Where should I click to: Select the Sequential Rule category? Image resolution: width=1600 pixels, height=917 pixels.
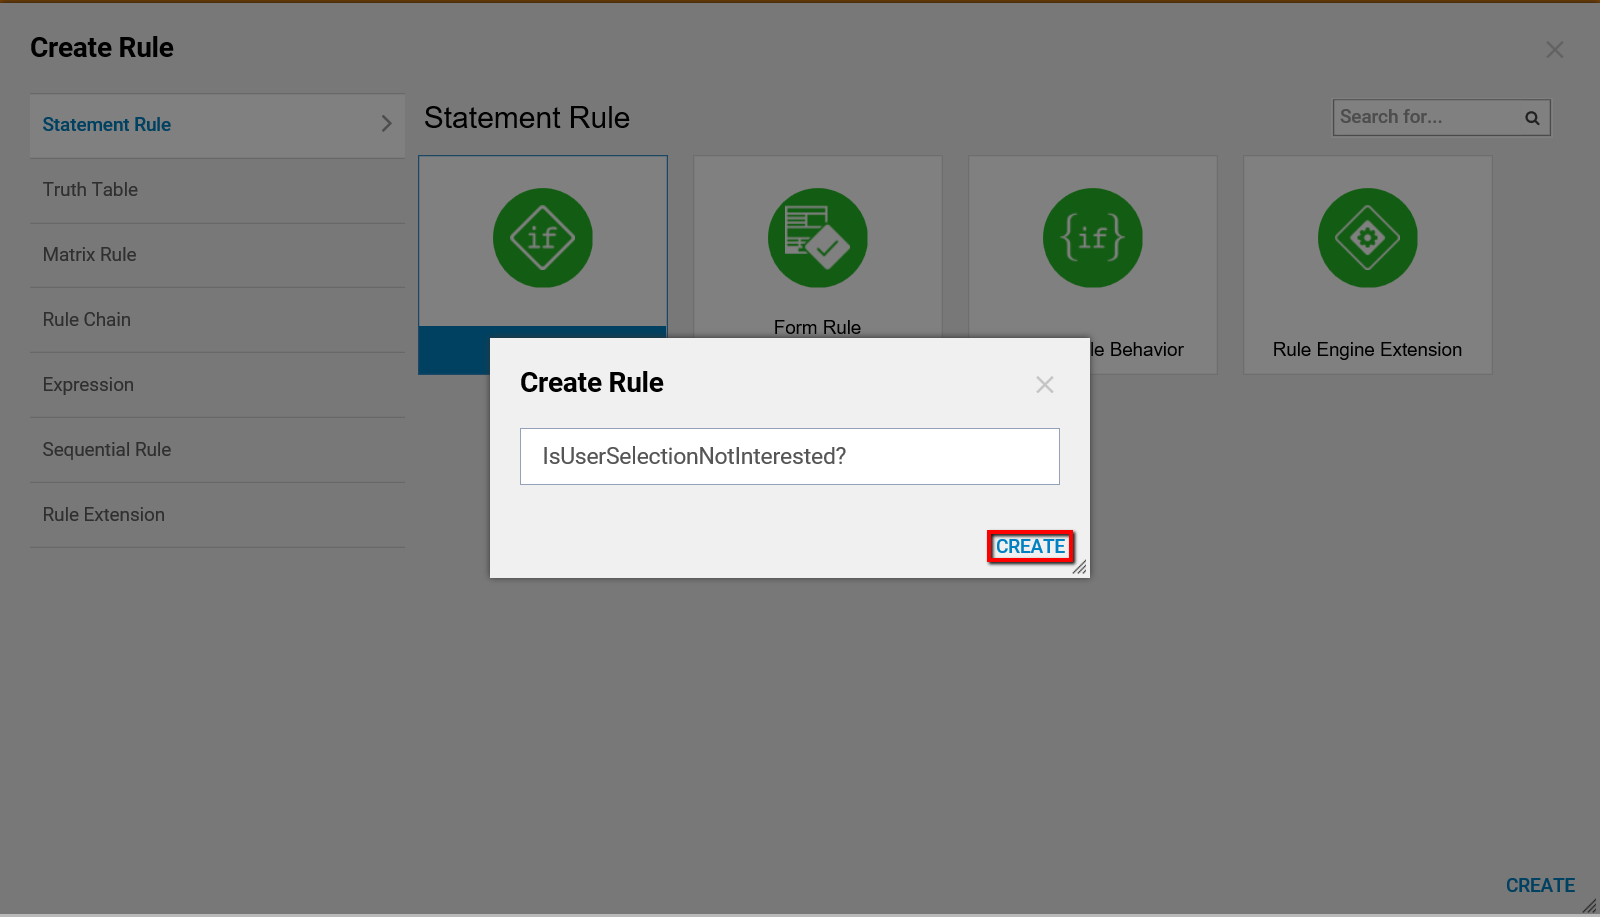coord(217,450)
